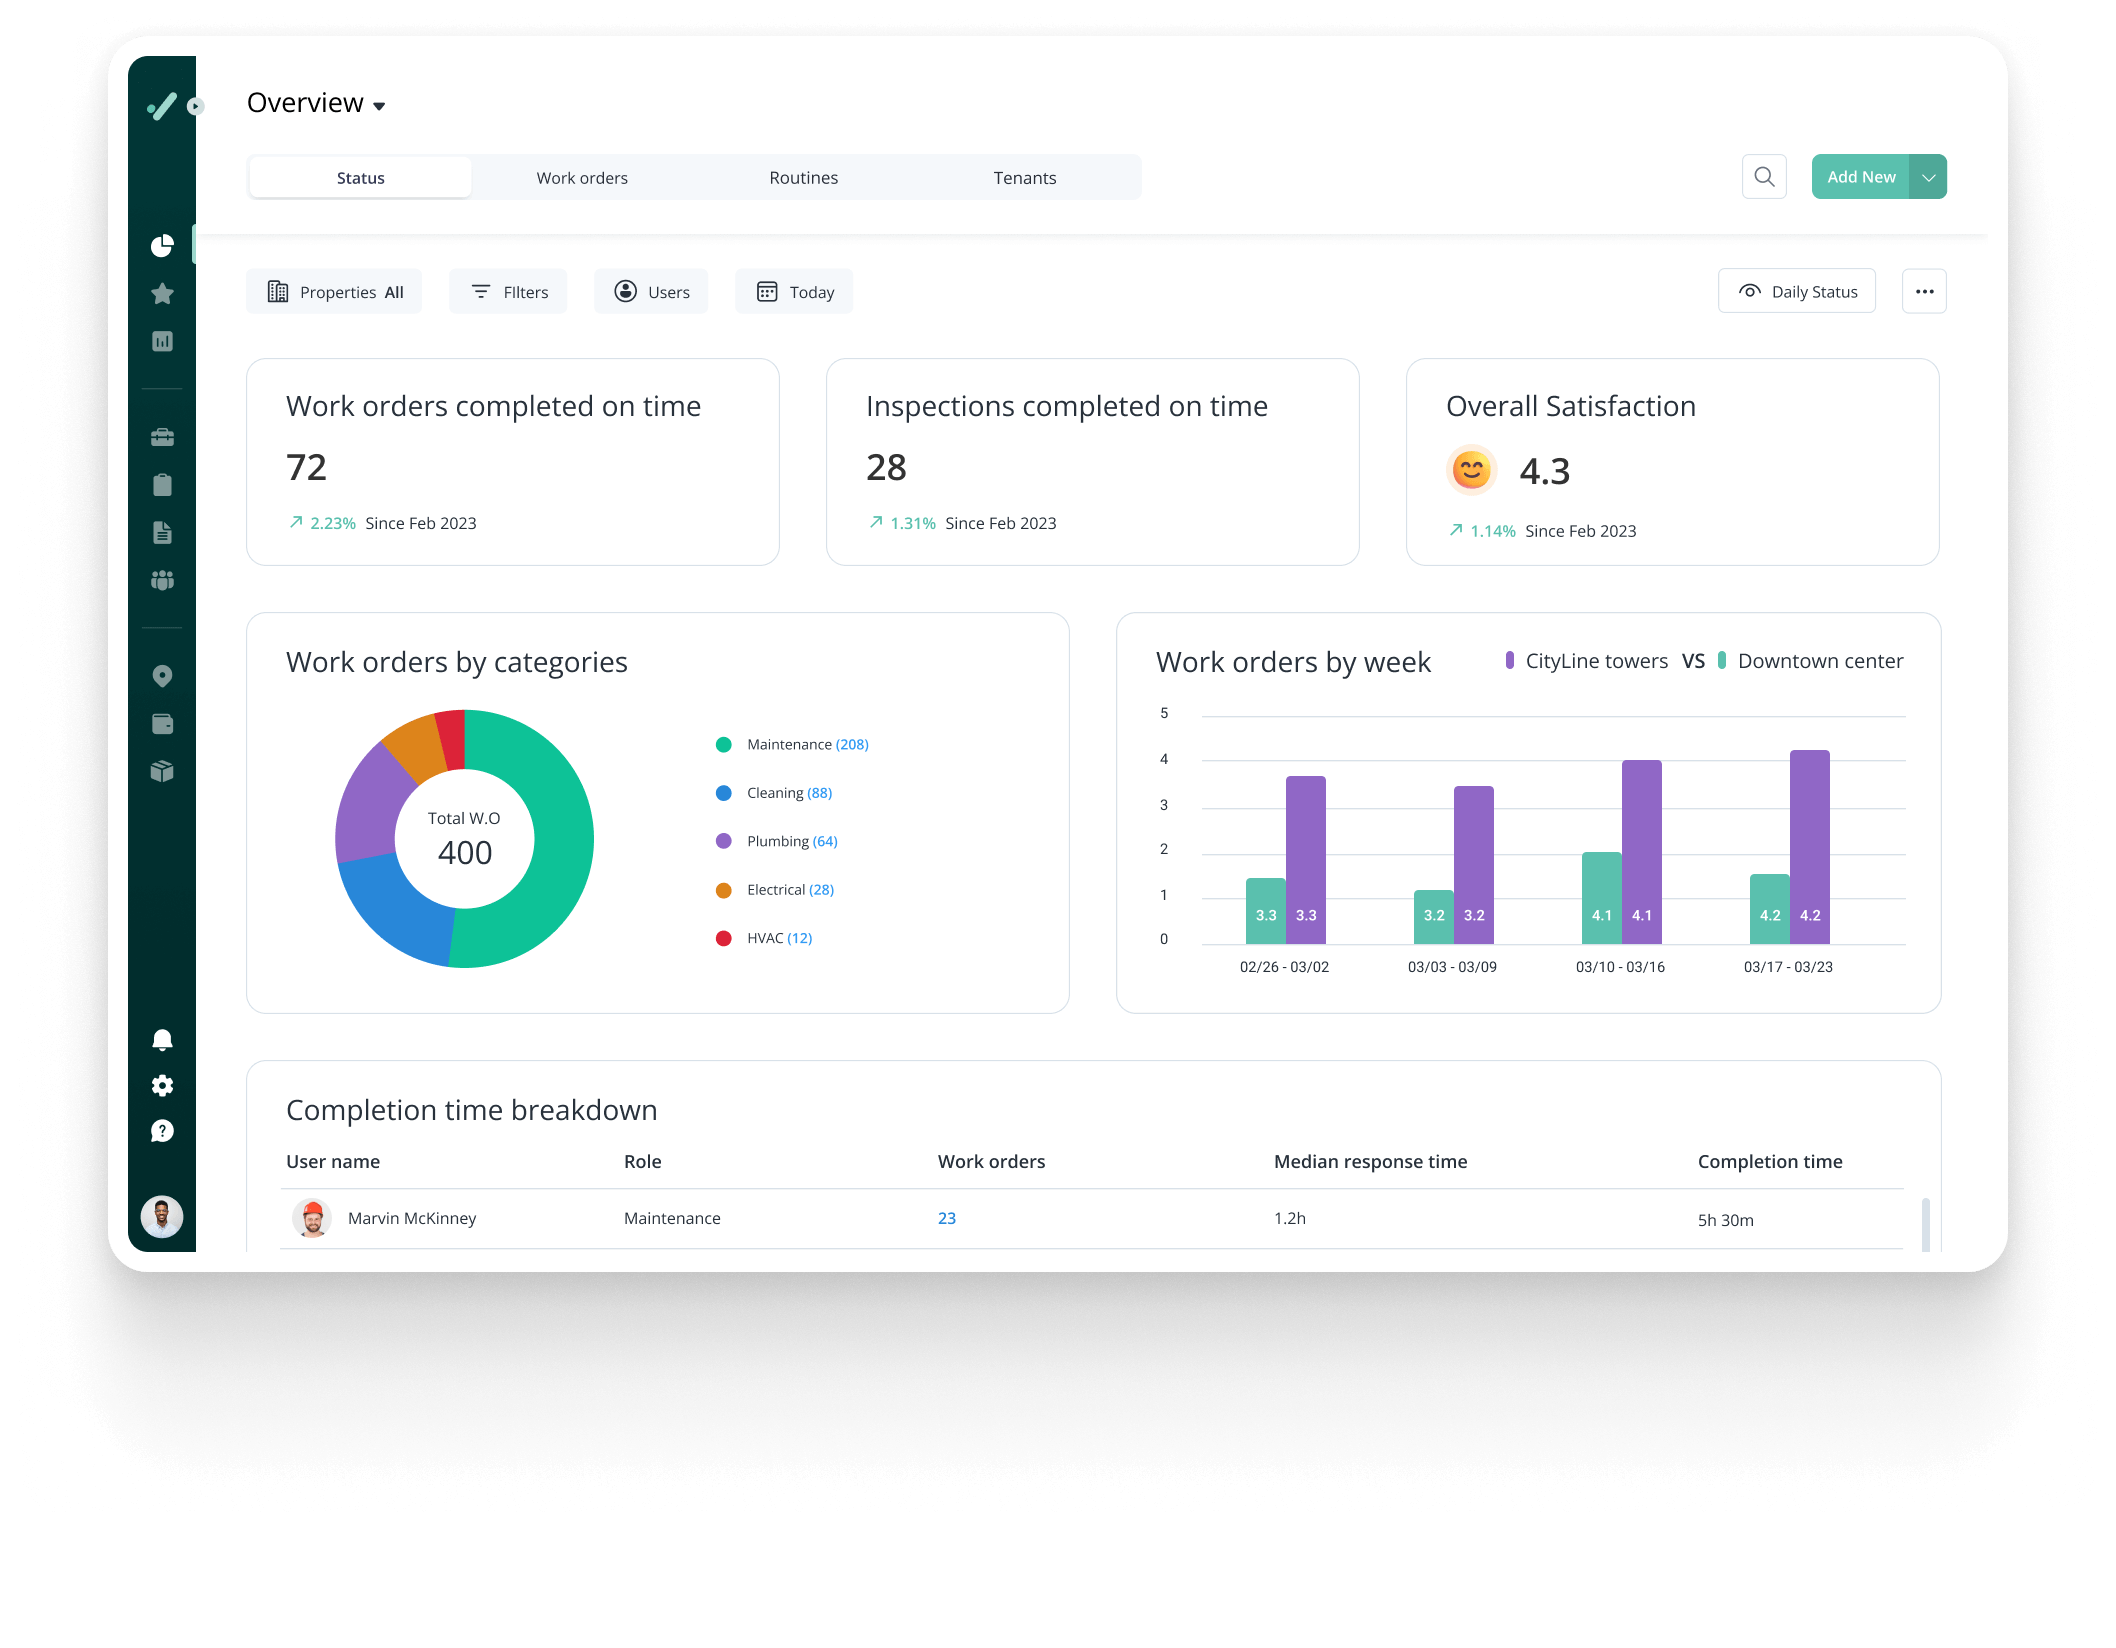Open notifications bell icon
2116x1648 pixels.
(162, 1040)
